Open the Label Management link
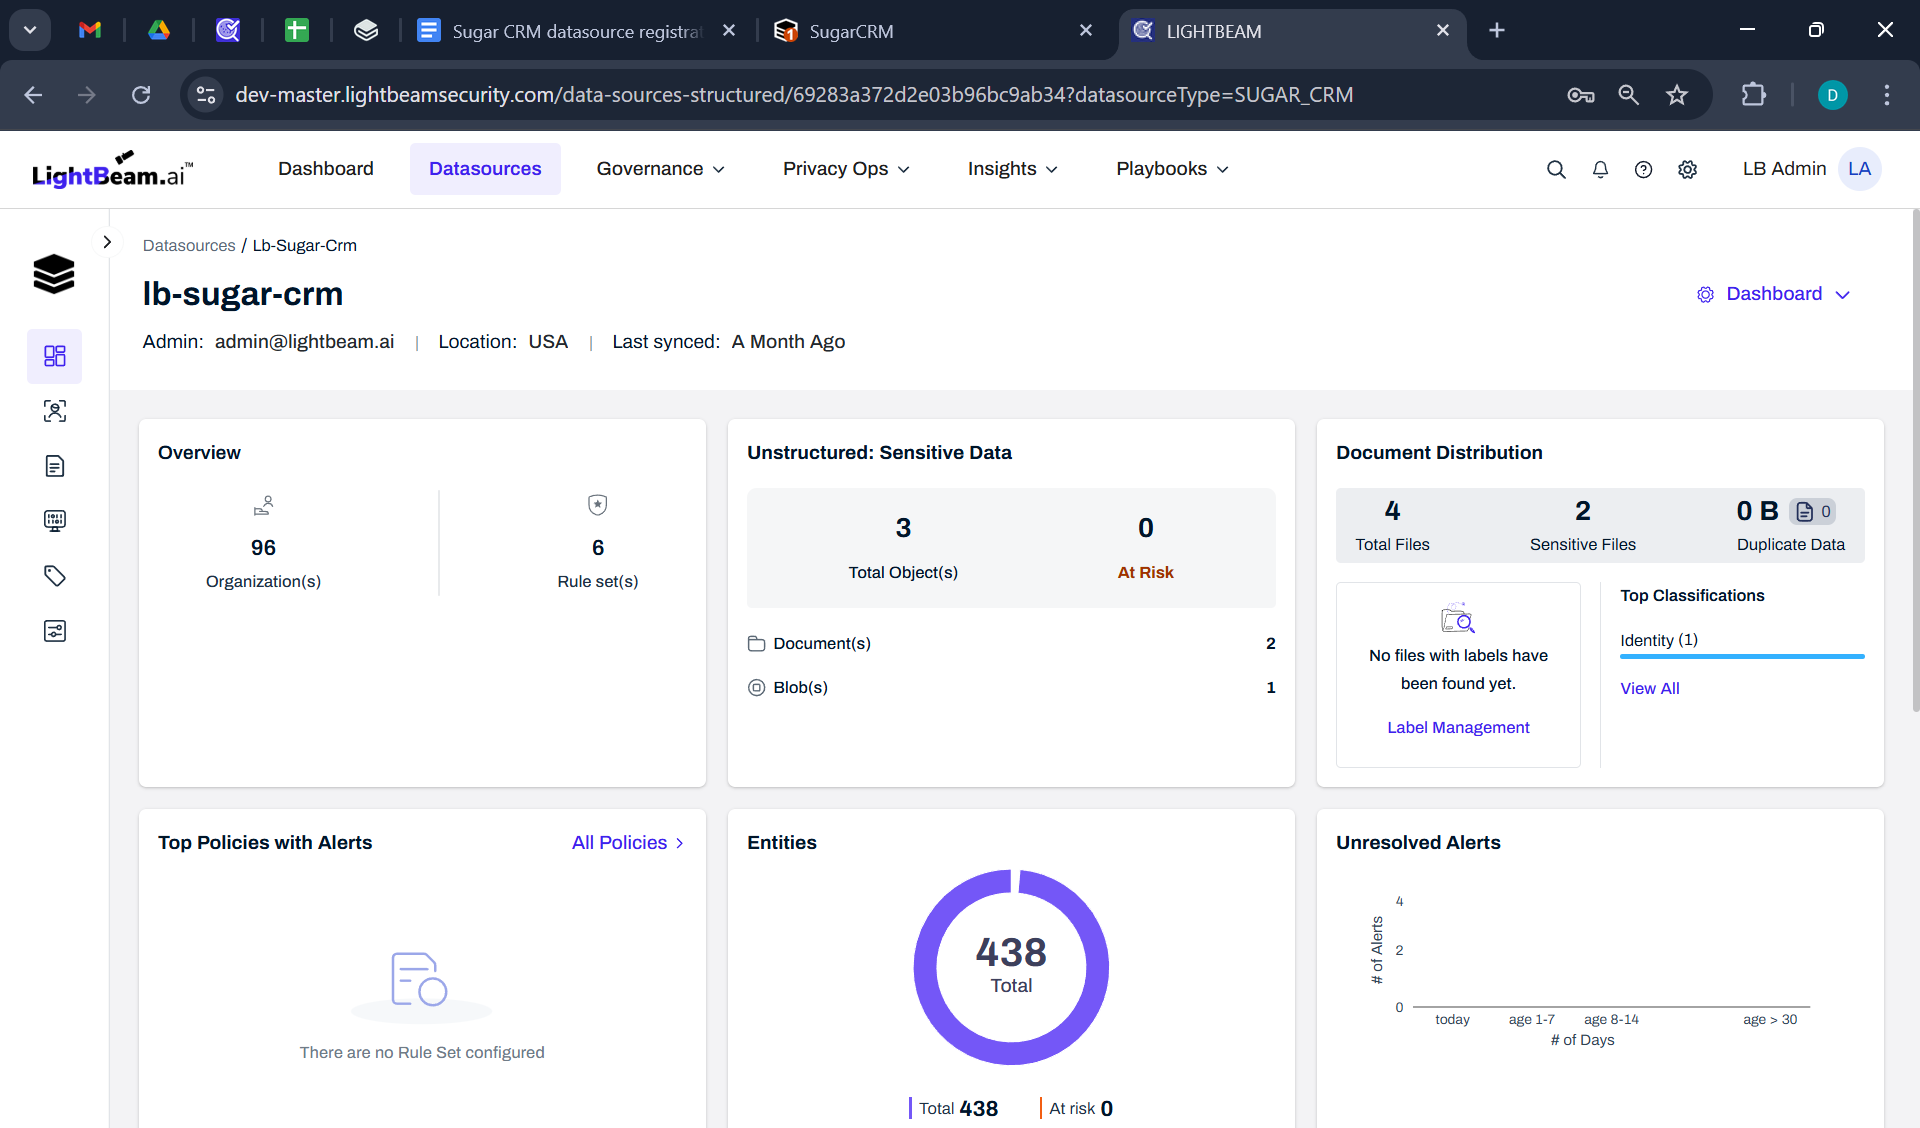1920x1128 pixels. click(1458, 727)
